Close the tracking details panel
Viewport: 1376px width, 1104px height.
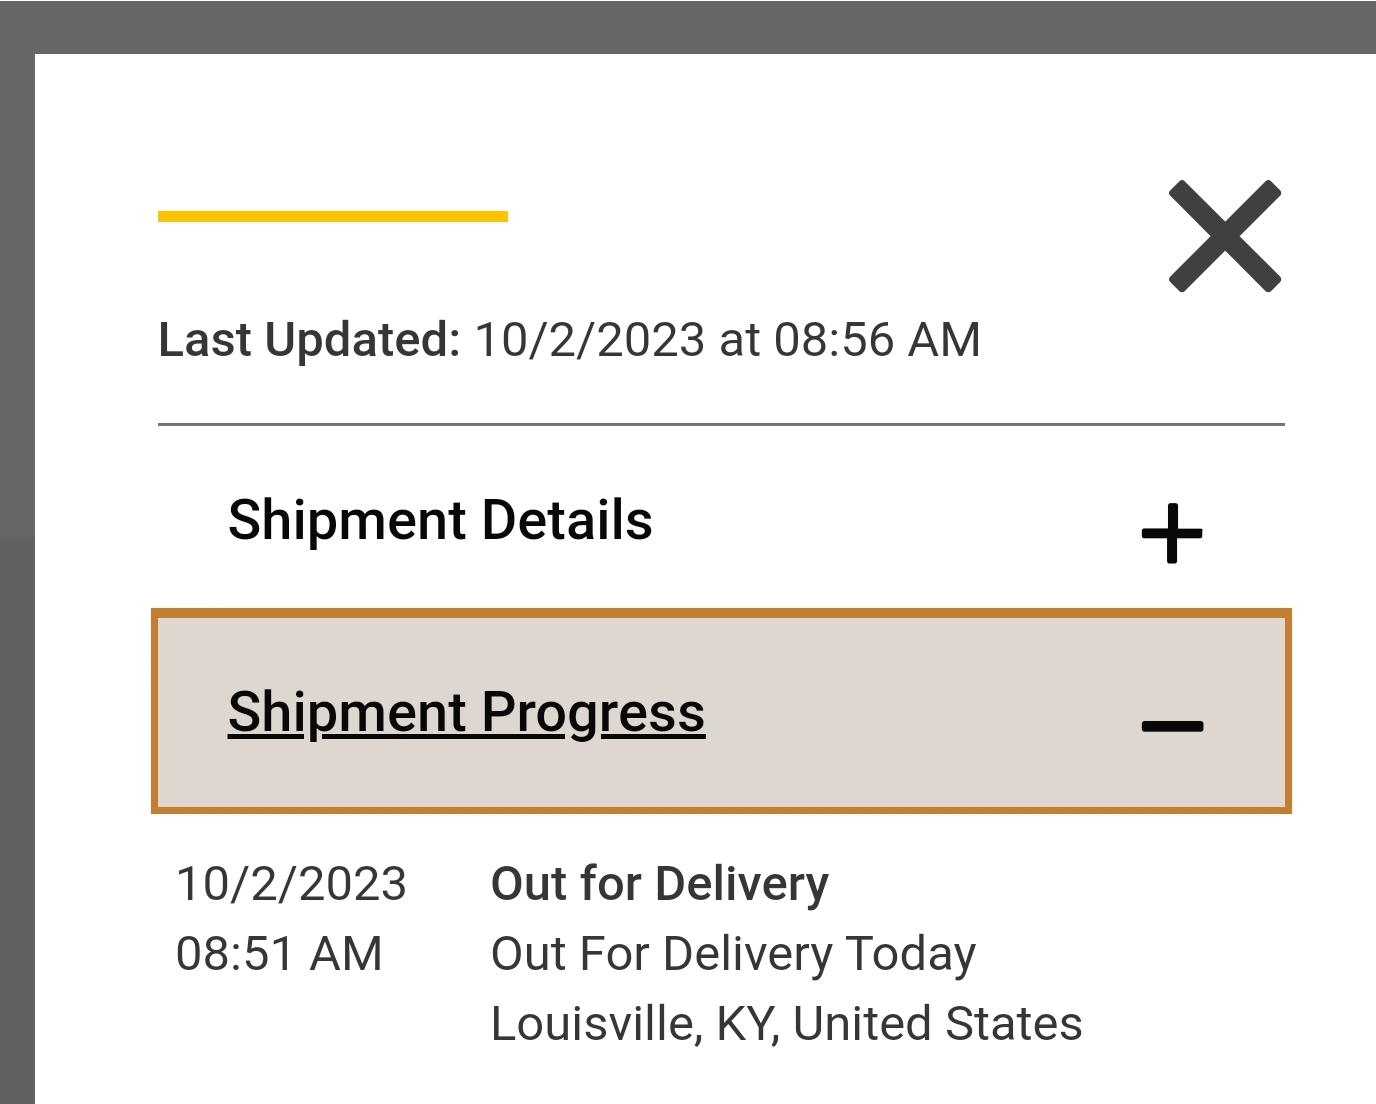click(1224, 237)
